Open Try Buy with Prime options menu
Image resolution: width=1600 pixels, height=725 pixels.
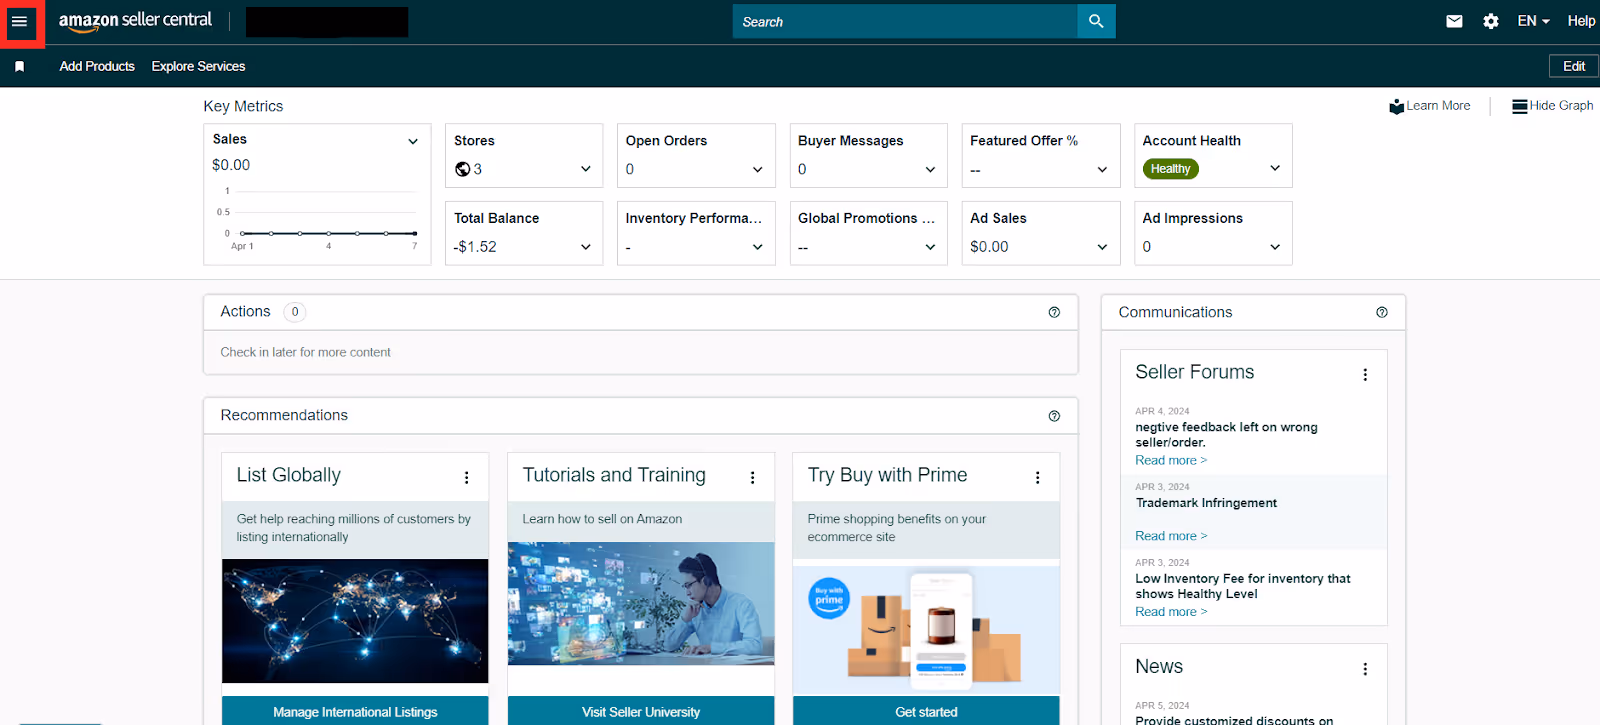tap(1037, 478)
